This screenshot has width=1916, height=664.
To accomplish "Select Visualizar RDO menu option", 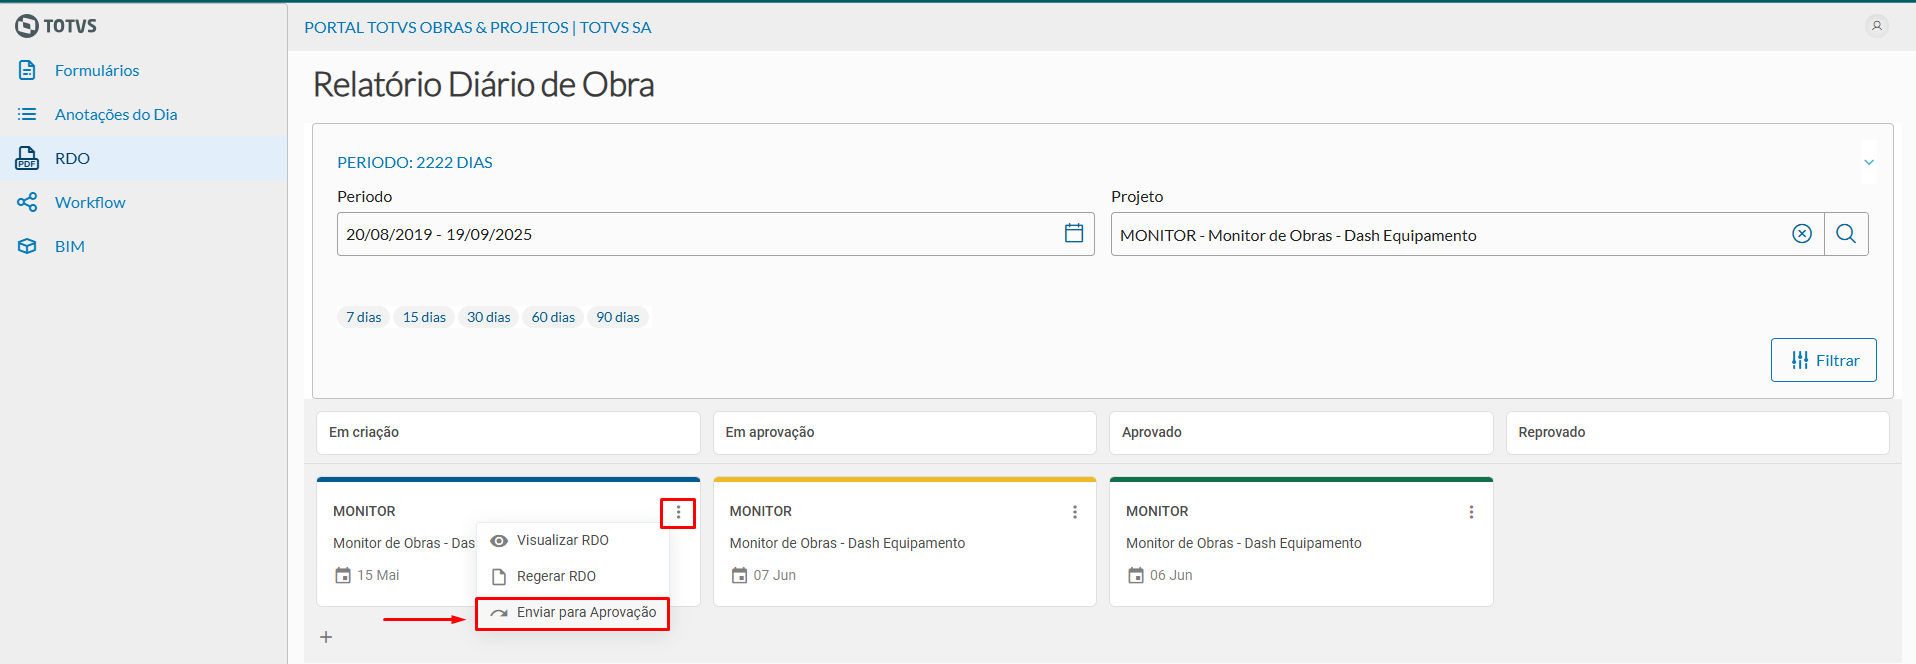I will click(562, 540).
